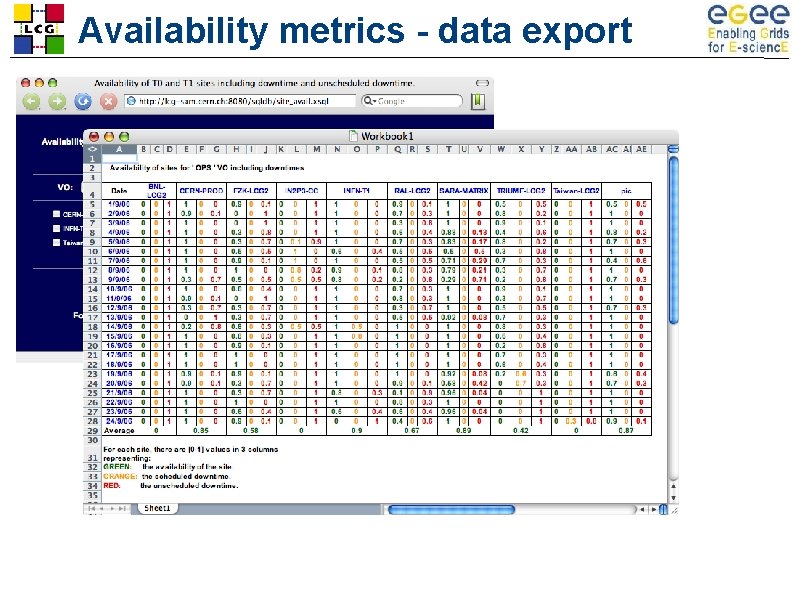Viewport: 800px width, 600px height.
Task: Reload the site_avail.xsql page
Action: click(83, 101)
